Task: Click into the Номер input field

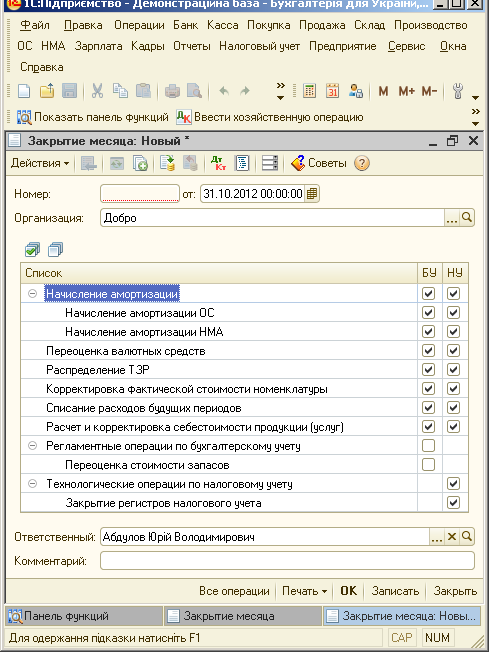Action: point(140,194)
